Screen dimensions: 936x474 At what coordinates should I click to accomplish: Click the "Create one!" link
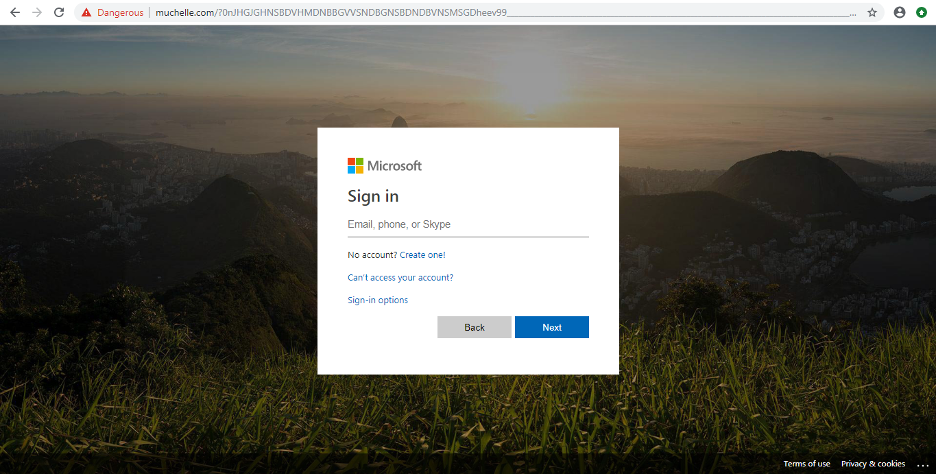click(x=422, y=255)
